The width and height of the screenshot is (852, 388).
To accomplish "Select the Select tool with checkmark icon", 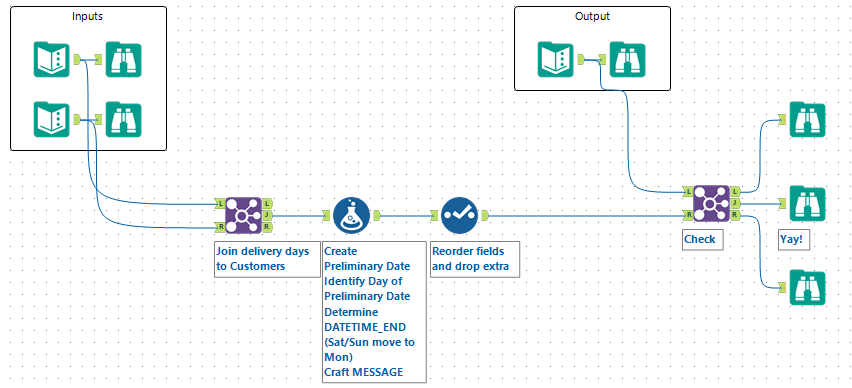I will coord(460,216).
